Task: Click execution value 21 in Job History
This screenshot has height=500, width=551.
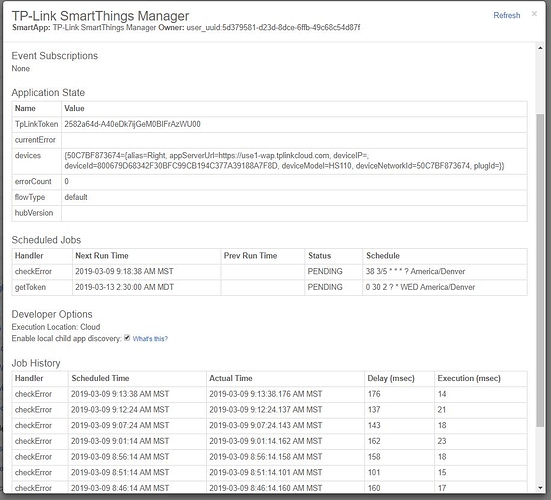Action: tap(442, 410)
